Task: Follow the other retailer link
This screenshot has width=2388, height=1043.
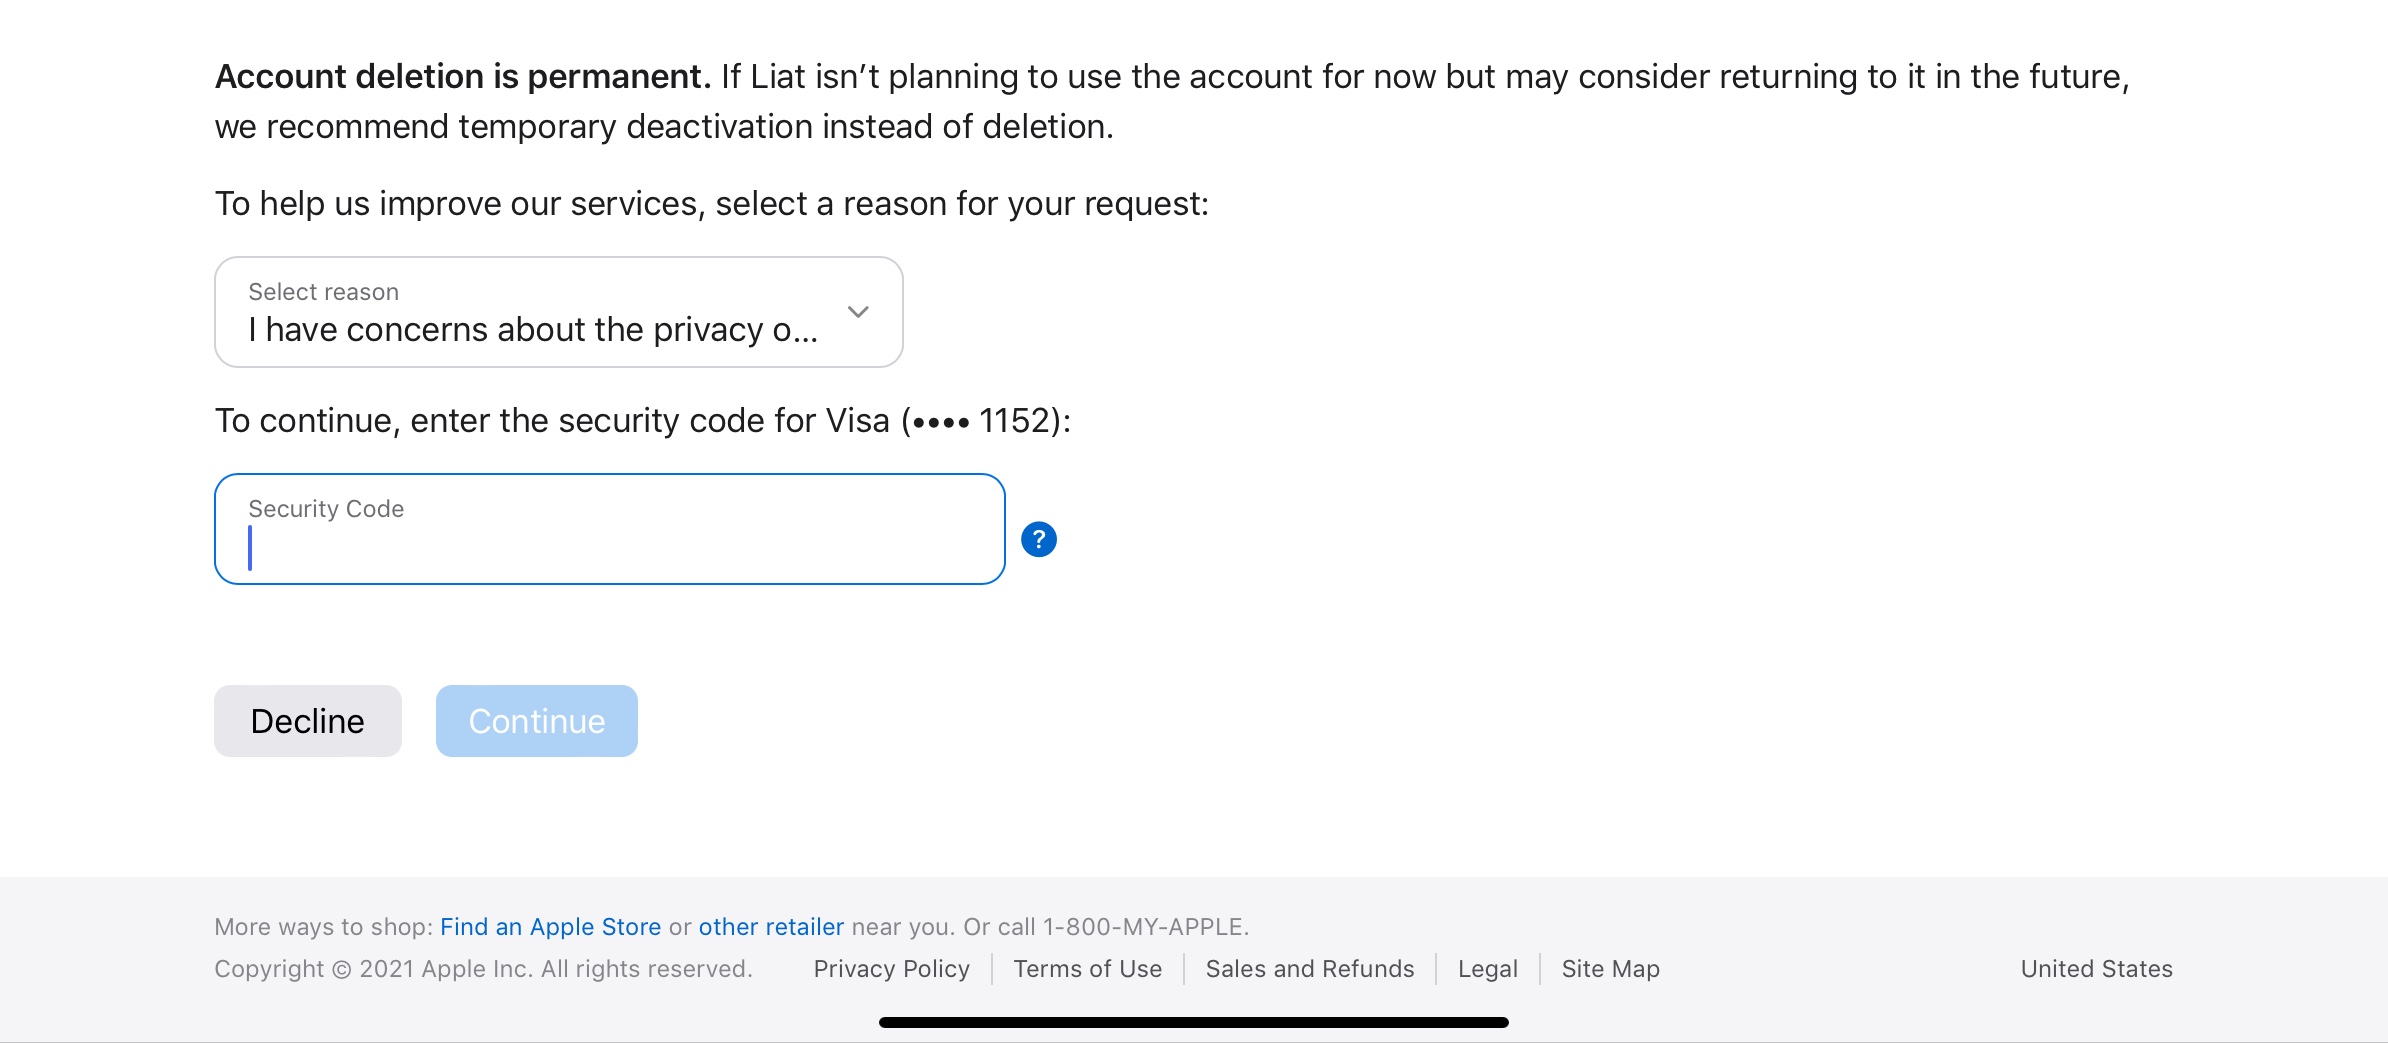Action: pos(771,927)
